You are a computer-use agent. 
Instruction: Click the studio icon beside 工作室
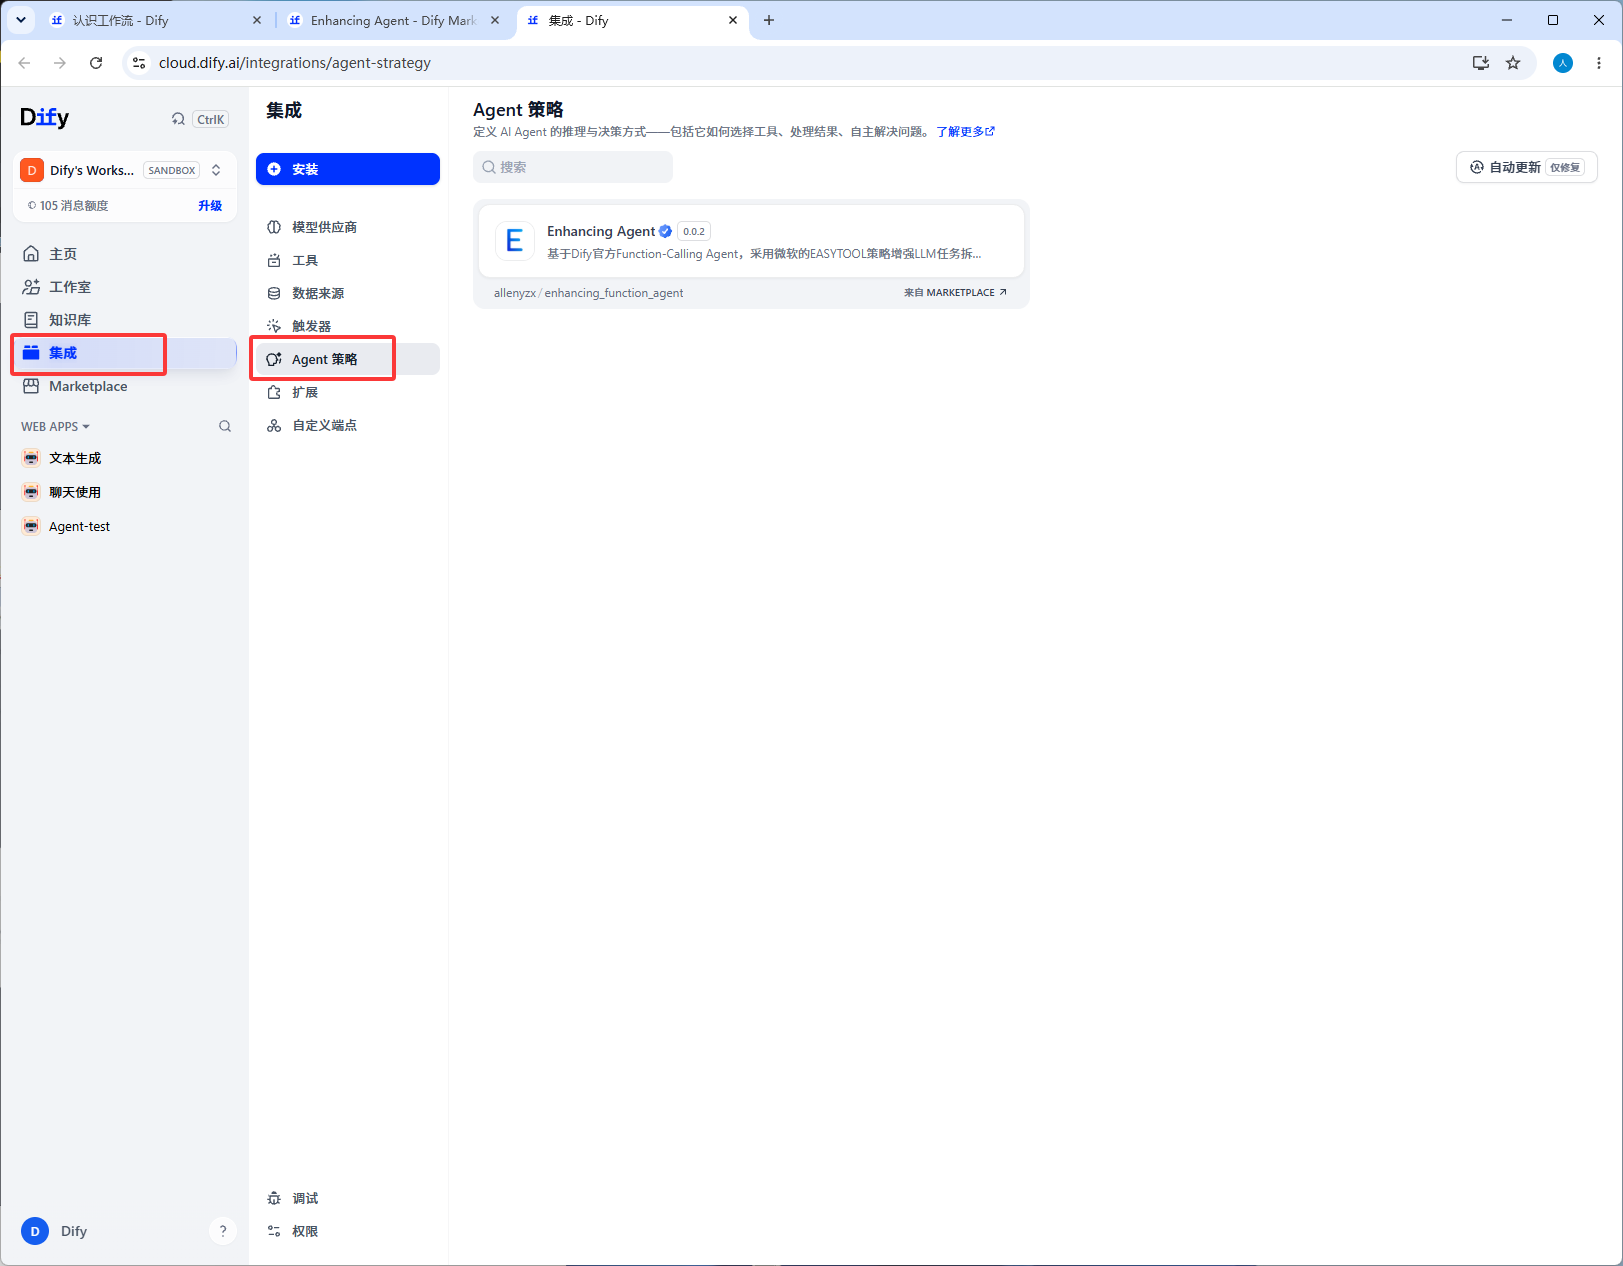[x=31, y=287]
